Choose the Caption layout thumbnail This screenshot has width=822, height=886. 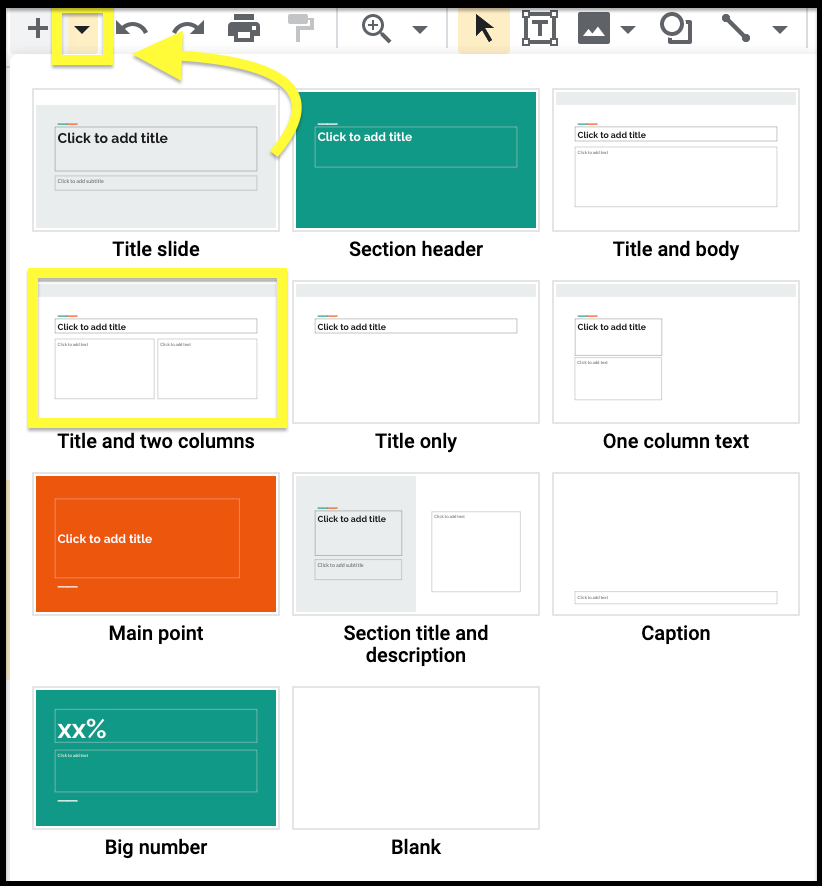676,544
